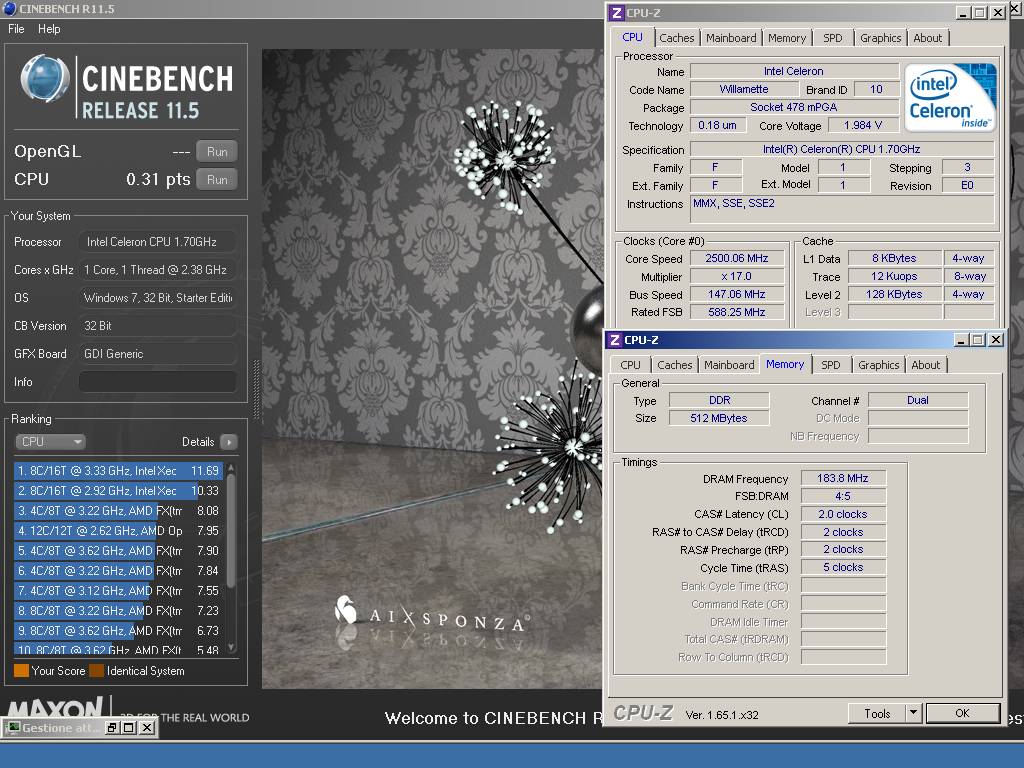The width and height of the screenshot is (1024, 768).
Task: Open the CPU ranking type dropdown
Action: 50,441
